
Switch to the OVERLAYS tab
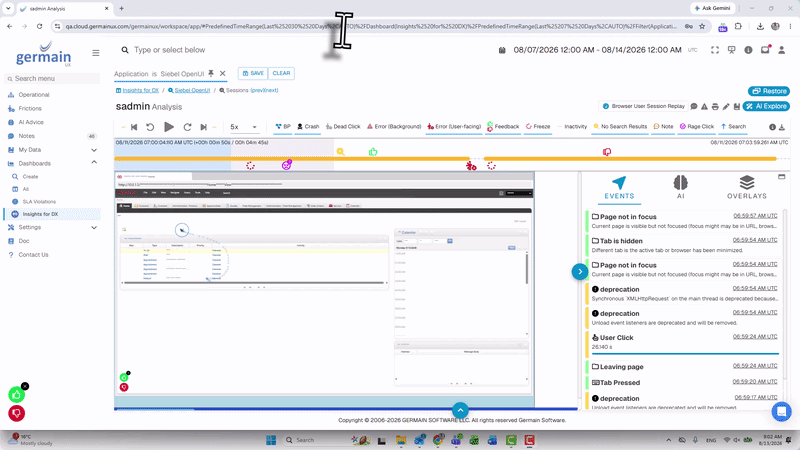747,188
